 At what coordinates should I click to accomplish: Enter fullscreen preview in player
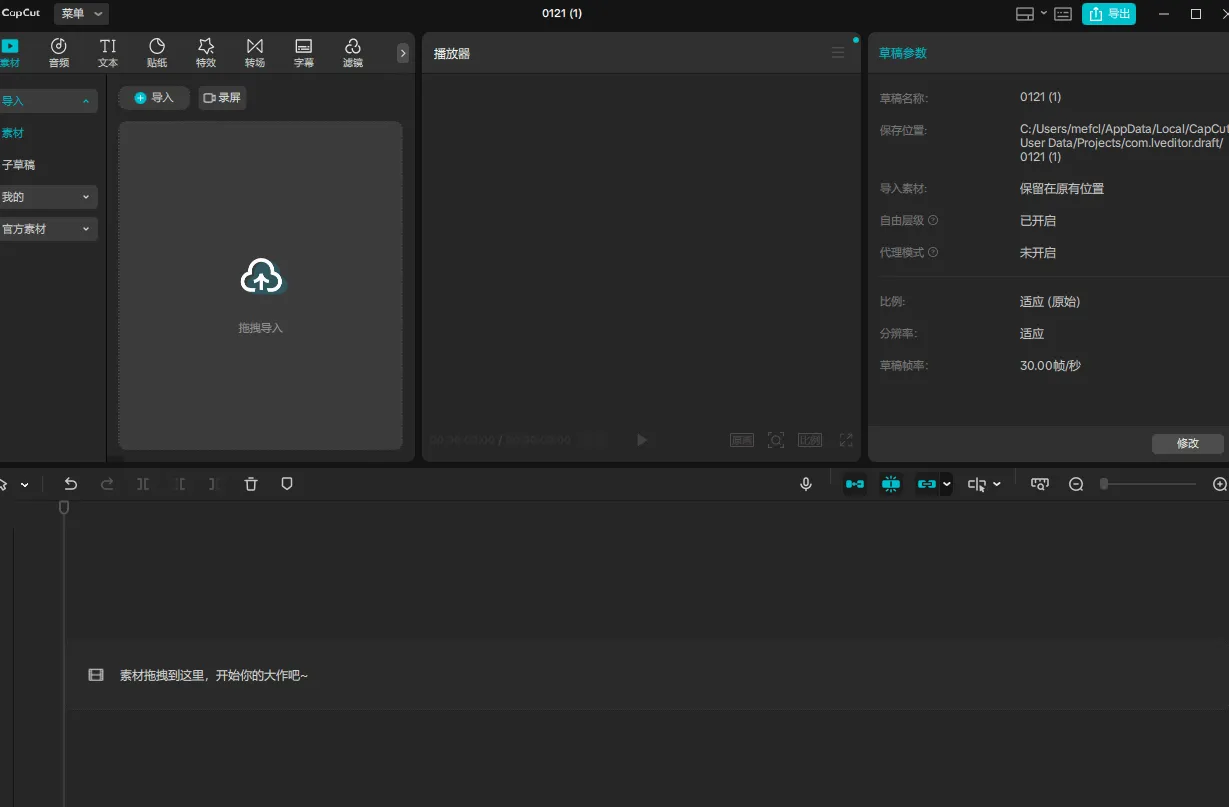pyautogui.click(x=846, y=440)
